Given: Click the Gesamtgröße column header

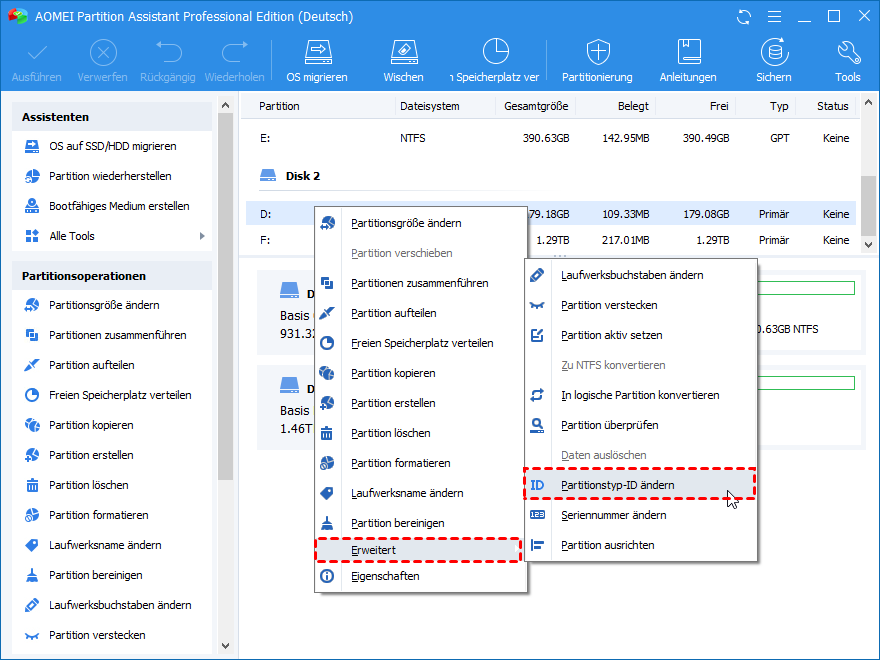Looking at the screenshot, I should point(536,106).
